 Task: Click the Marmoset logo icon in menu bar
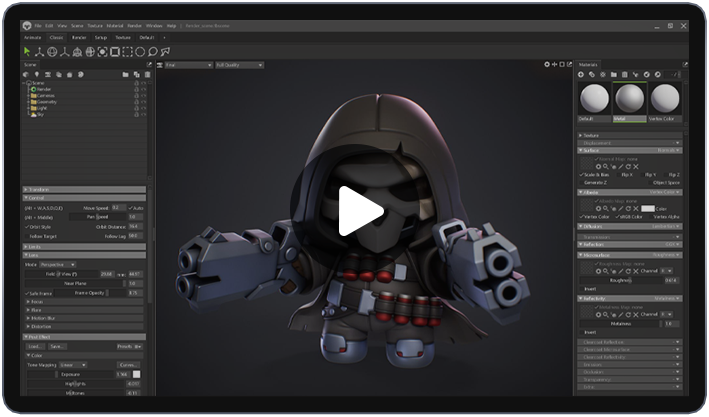point(27,26)
